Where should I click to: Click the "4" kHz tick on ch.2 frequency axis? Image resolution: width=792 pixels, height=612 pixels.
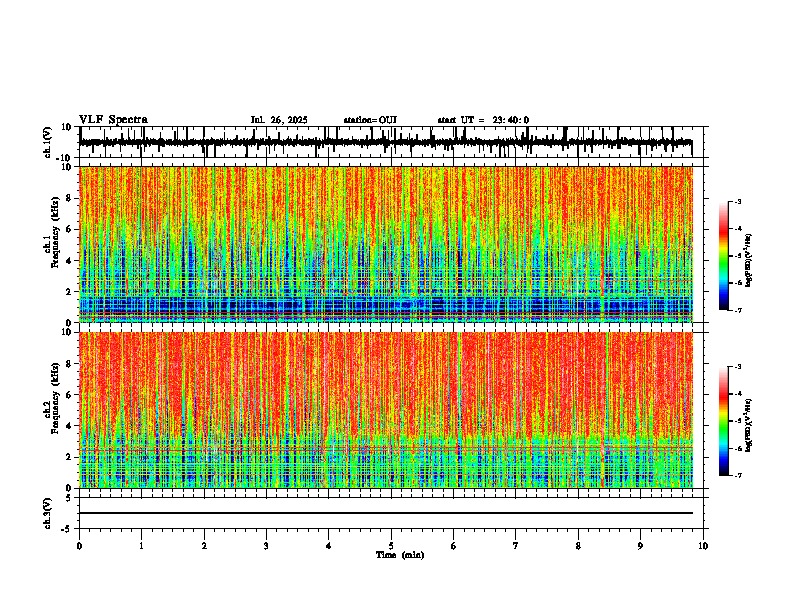(x=70, y=426)
